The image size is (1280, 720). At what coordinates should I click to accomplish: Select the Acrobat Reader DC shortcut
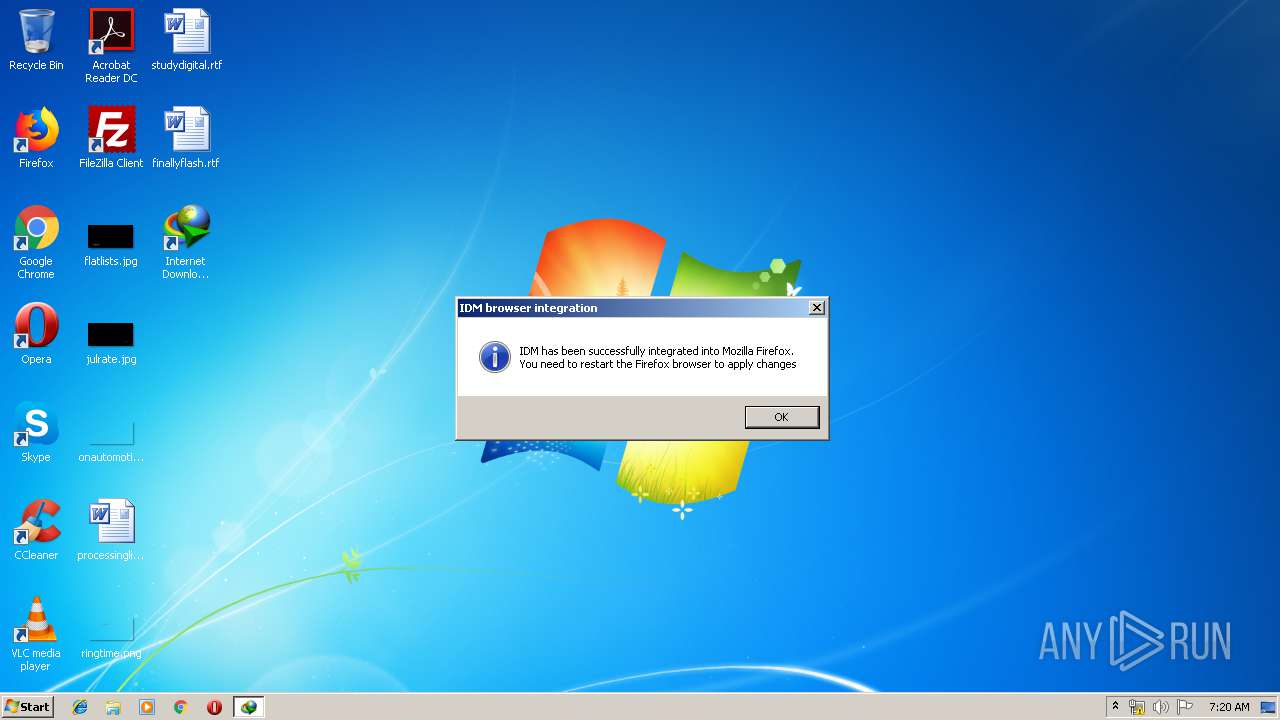(x=111, y=46)
